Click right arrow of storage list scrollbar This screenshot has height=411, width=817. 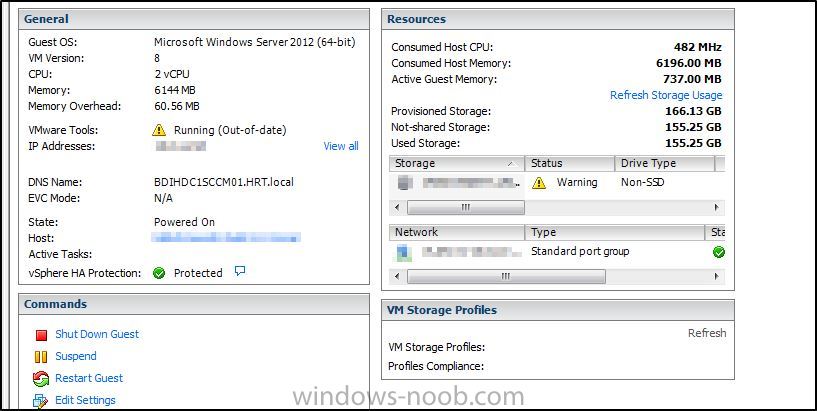[717, 207]
